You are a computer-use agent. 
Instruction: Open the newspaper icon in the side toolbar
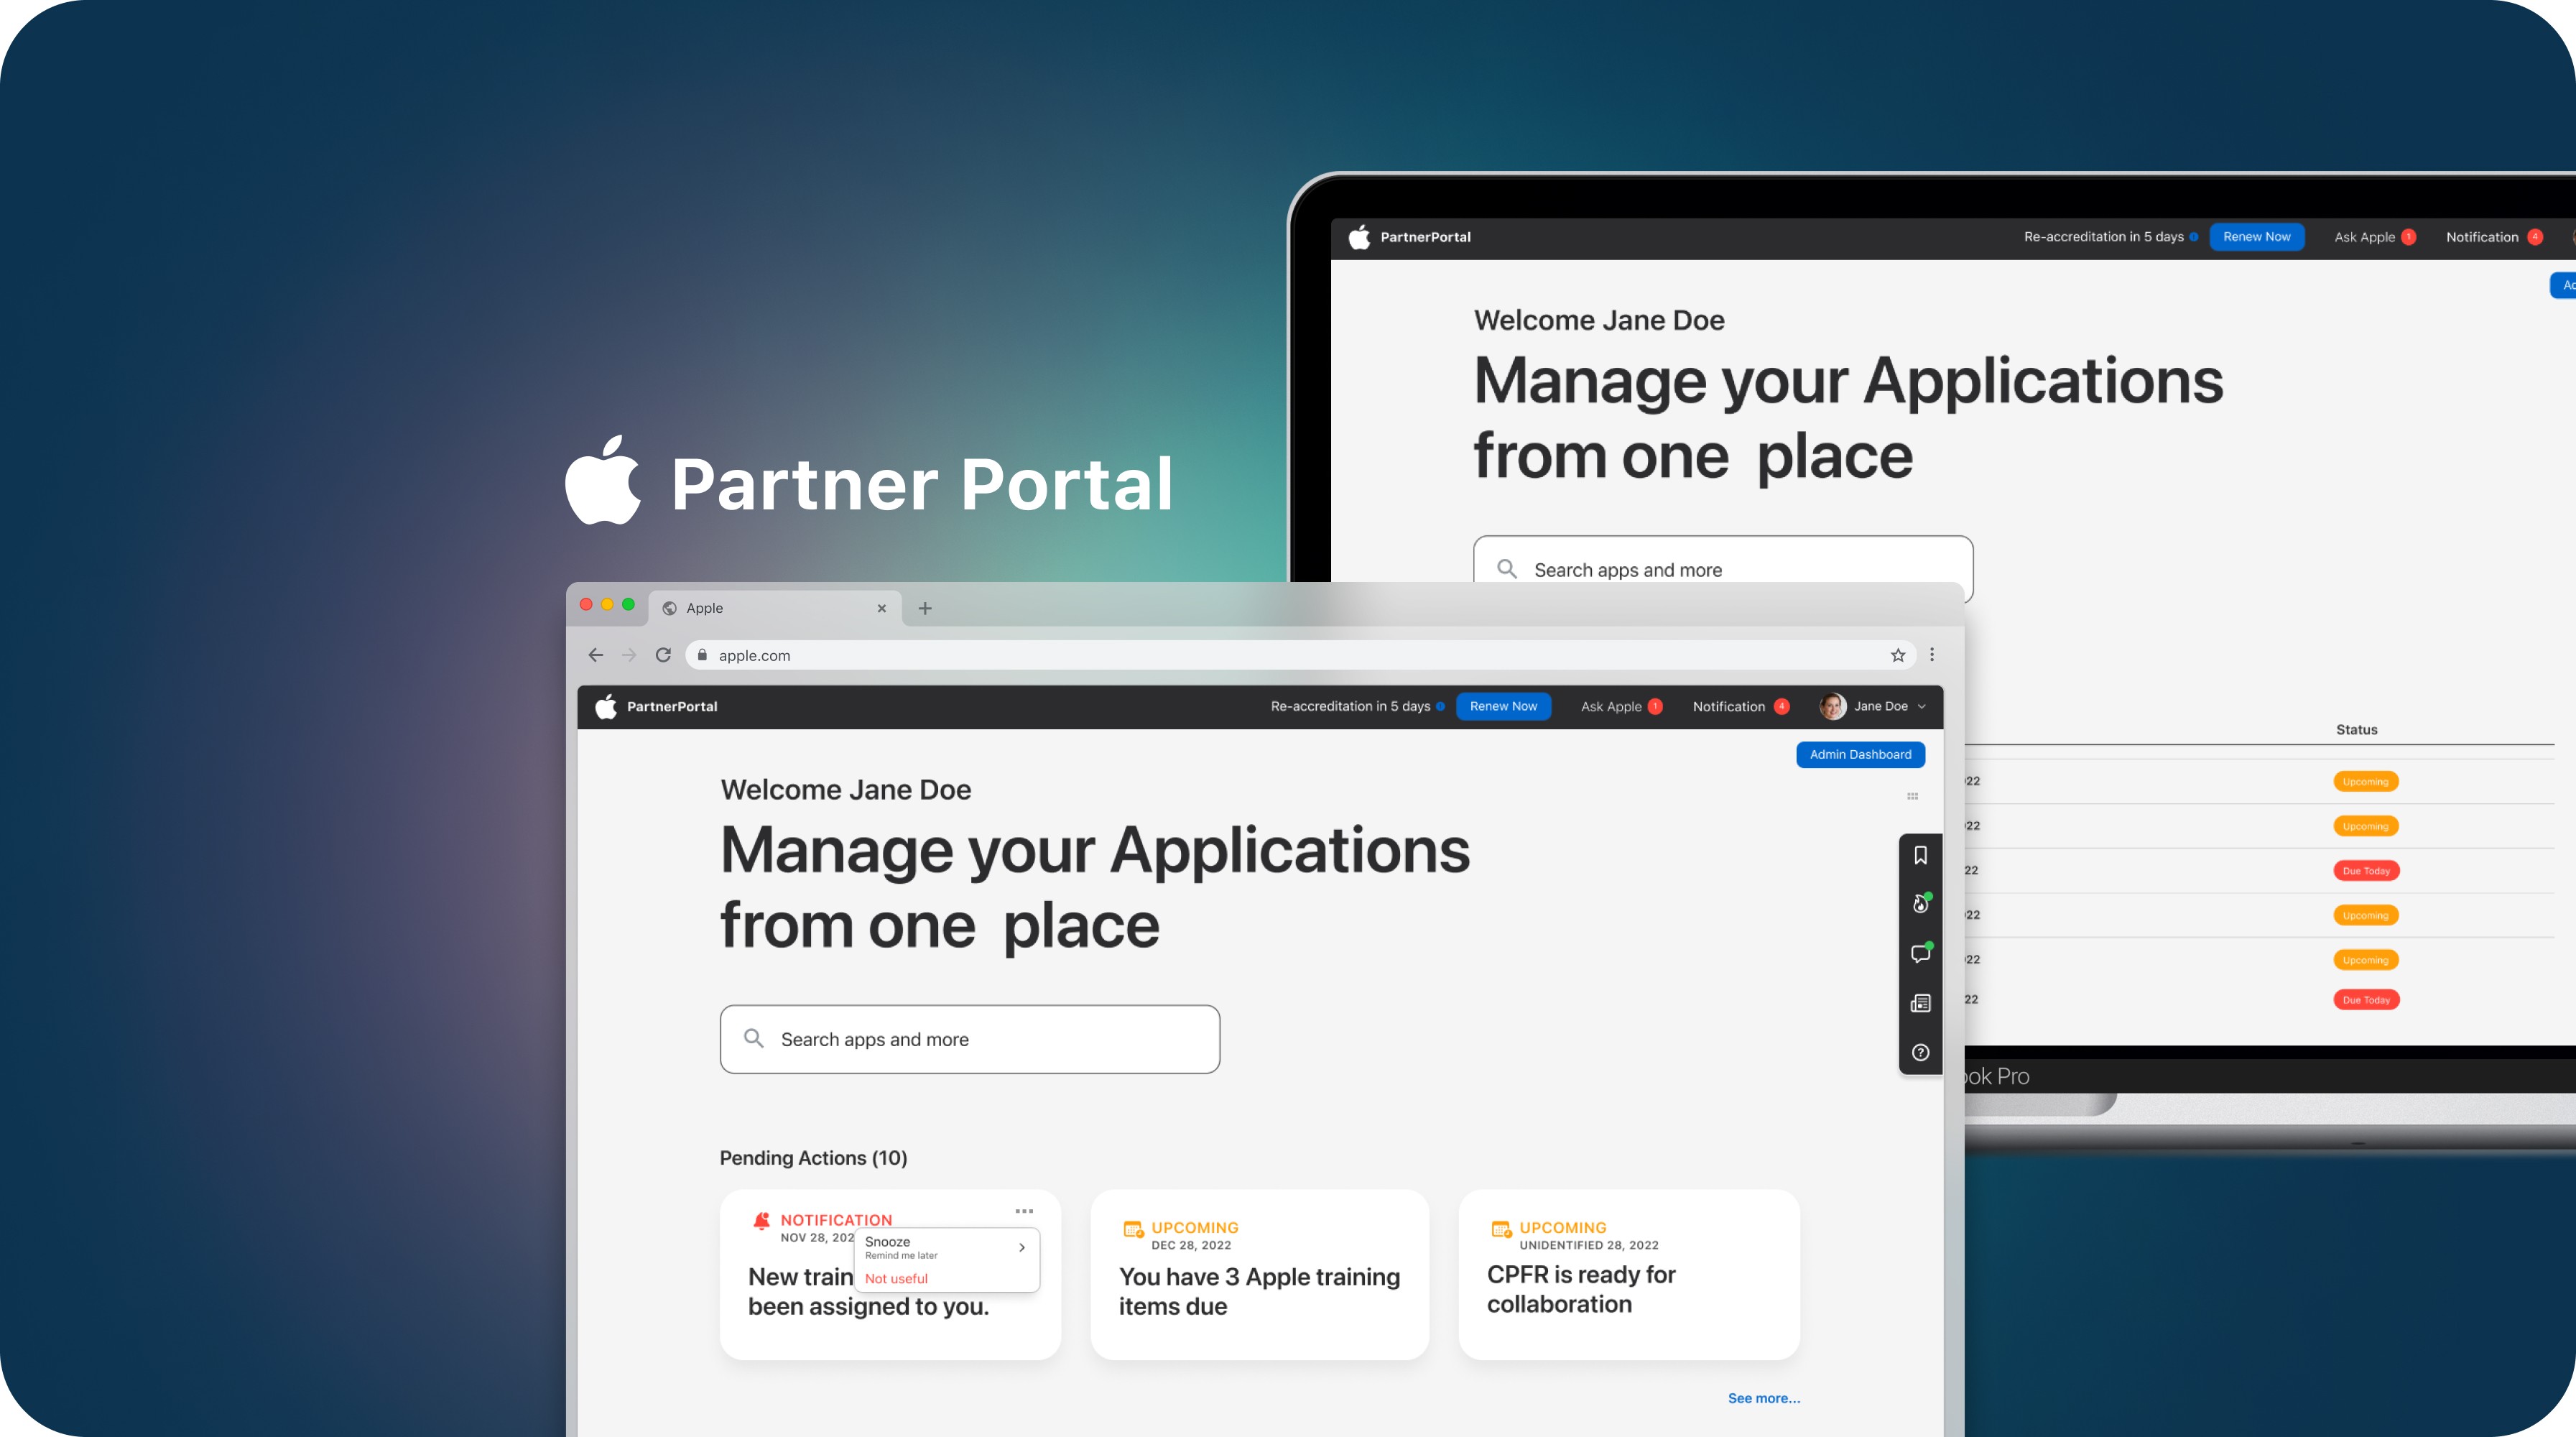pos(1920,1003)
